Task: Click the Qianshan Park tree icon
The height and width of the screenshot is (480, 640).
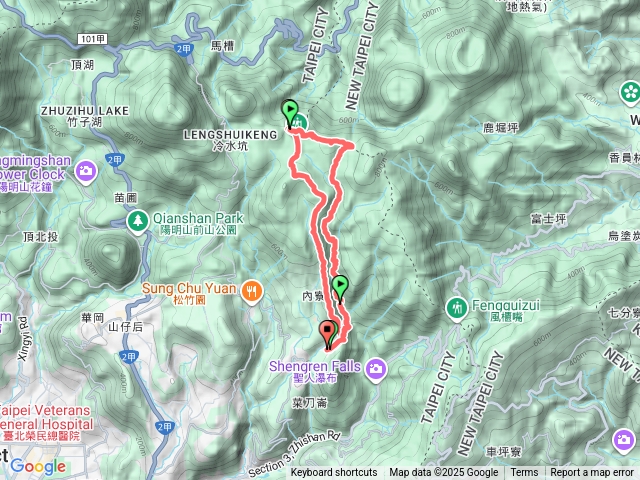Action: pos(138,222)
